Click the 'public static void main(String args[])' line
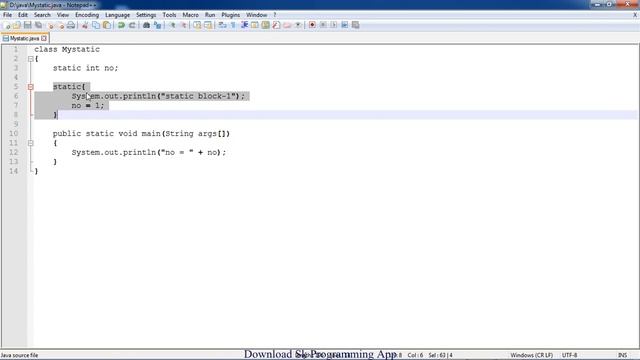The width and height of the screenshot is (640, 360). tap(141, 134)
